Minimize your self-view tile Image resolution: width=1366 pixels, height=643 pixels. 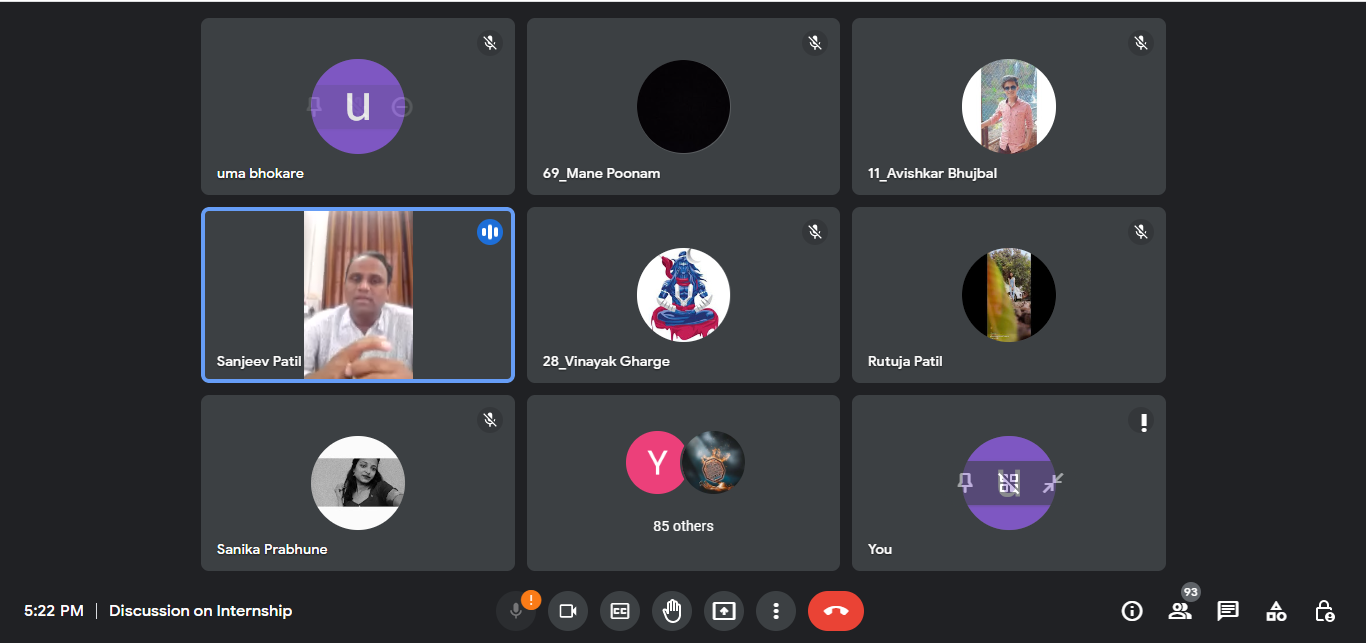pos(1052,483)
